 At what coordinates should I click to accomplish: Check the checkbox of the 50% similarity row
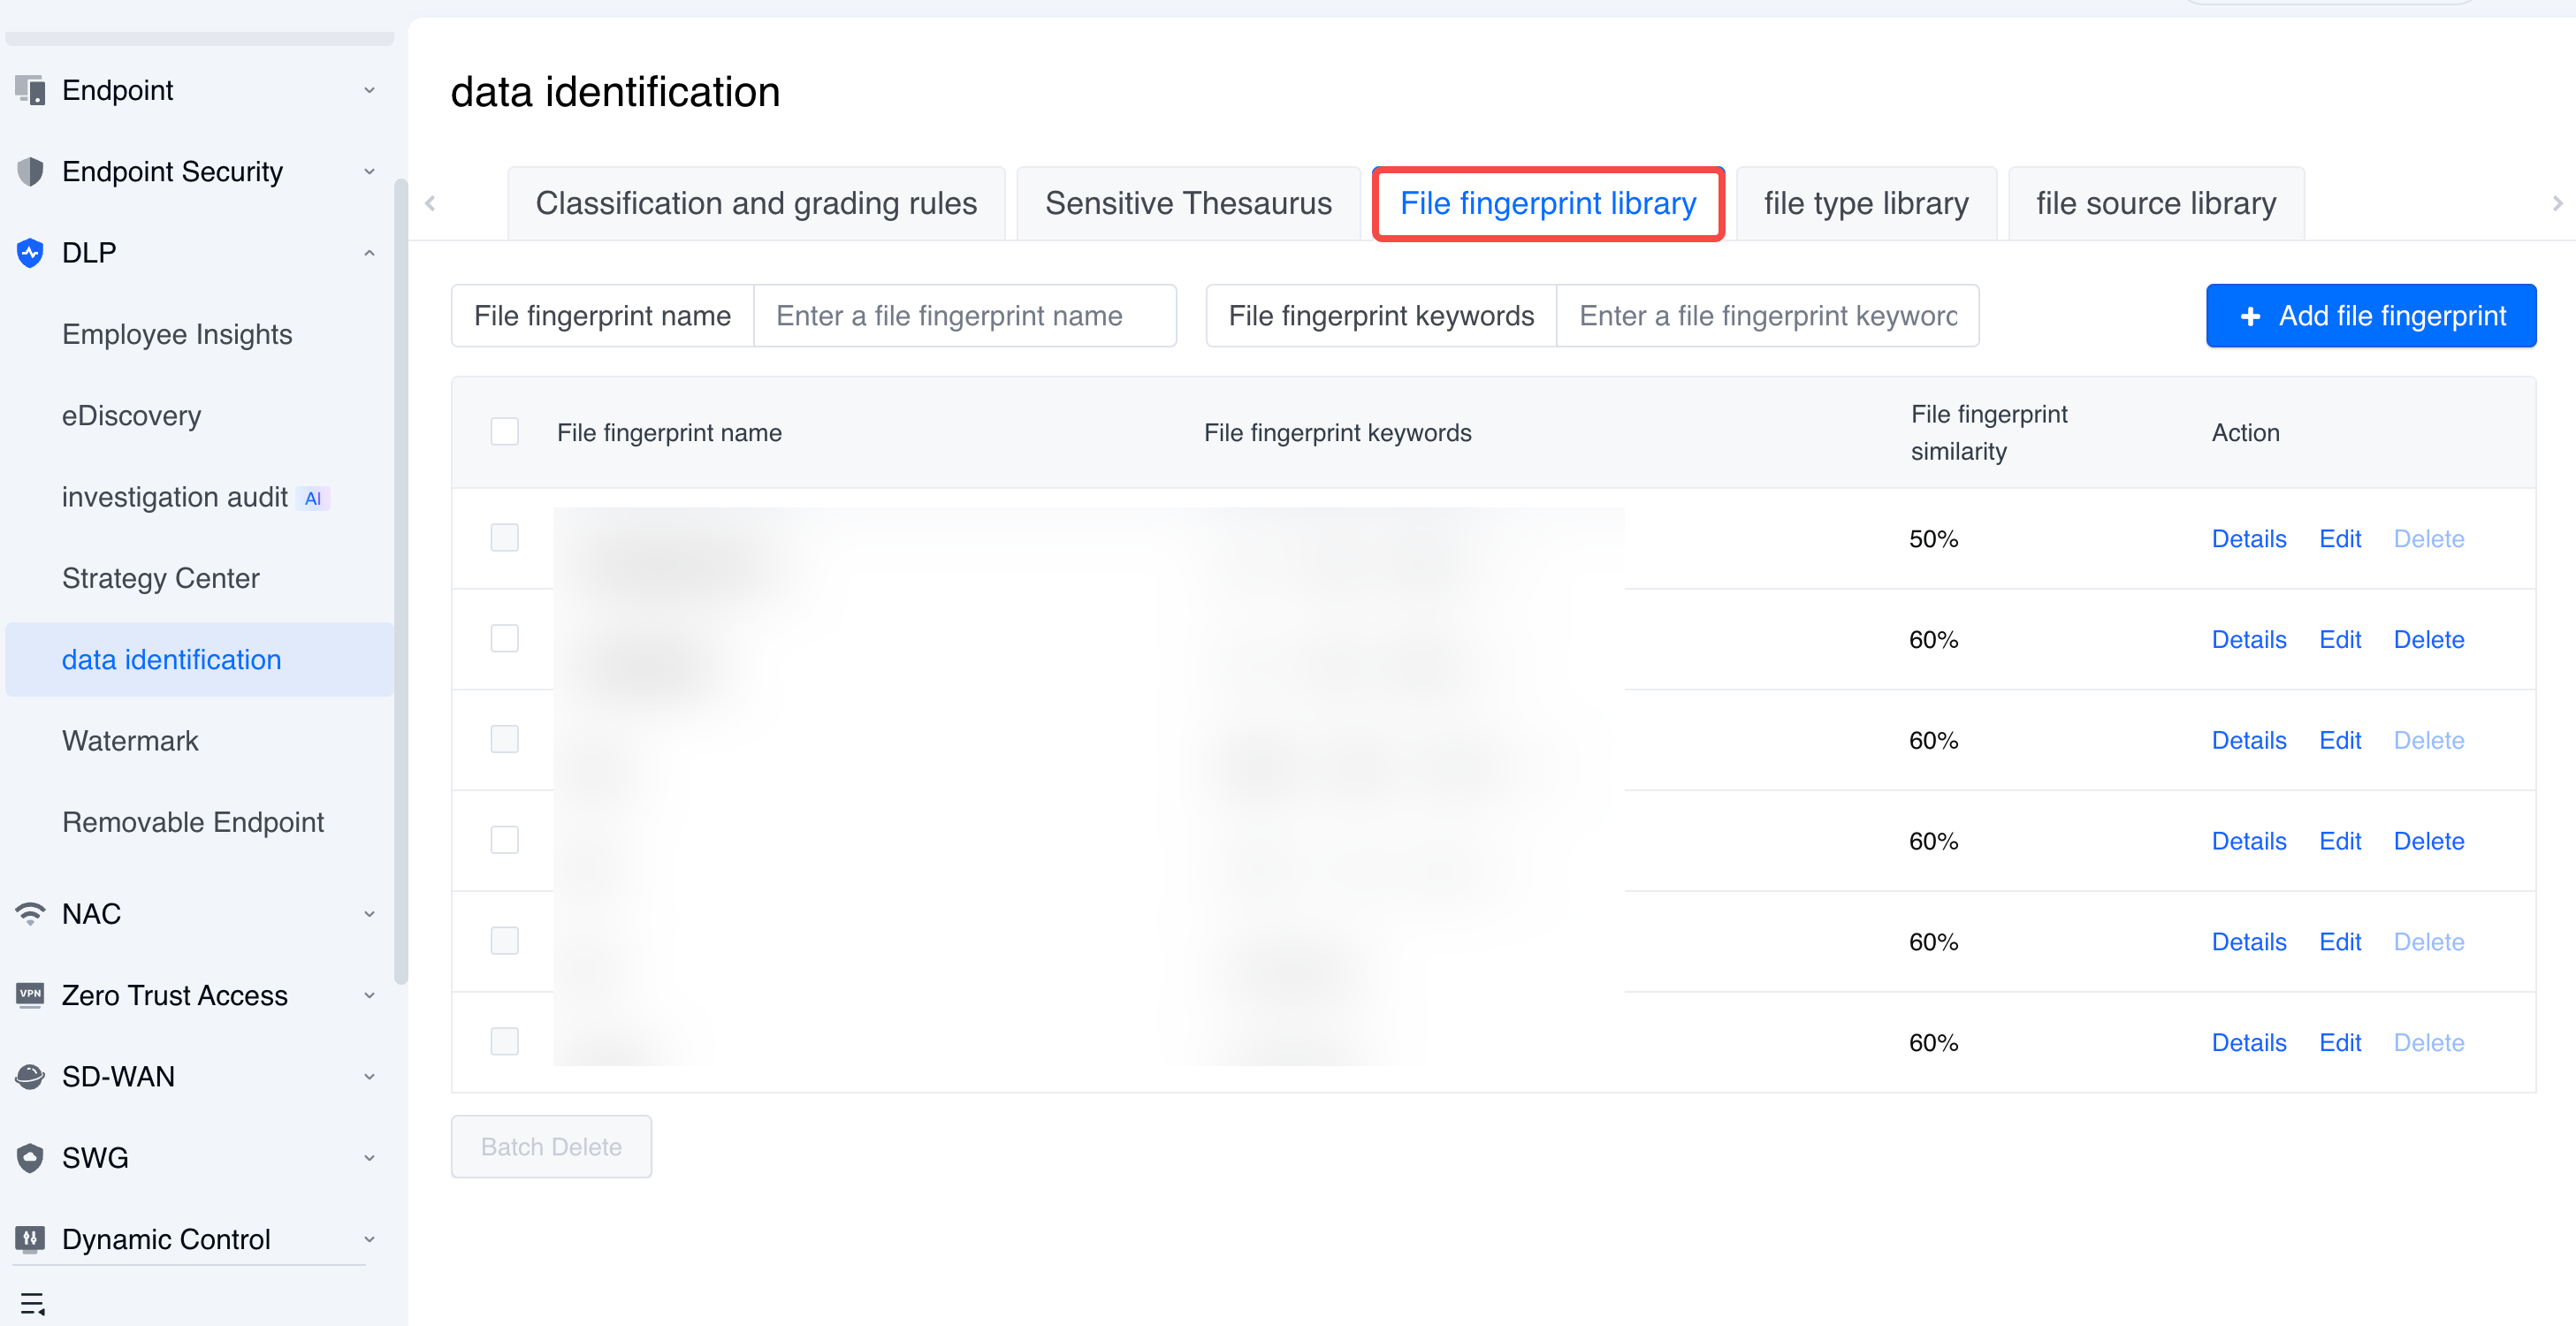coord(504,538)
